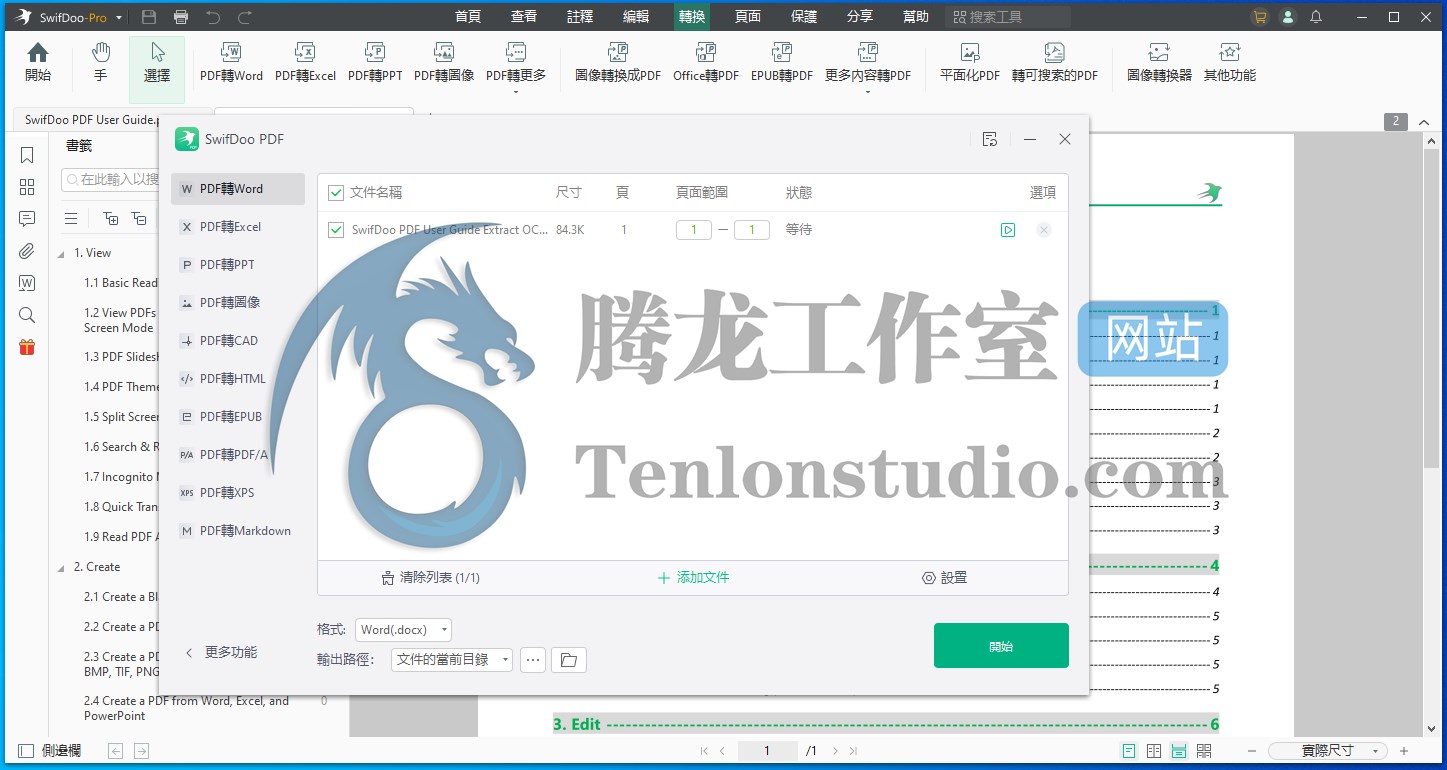Click the Office轉PDF ribbon icon
Image resolution: width=1447 pixels, height=770 pixels.
point(706,62)
